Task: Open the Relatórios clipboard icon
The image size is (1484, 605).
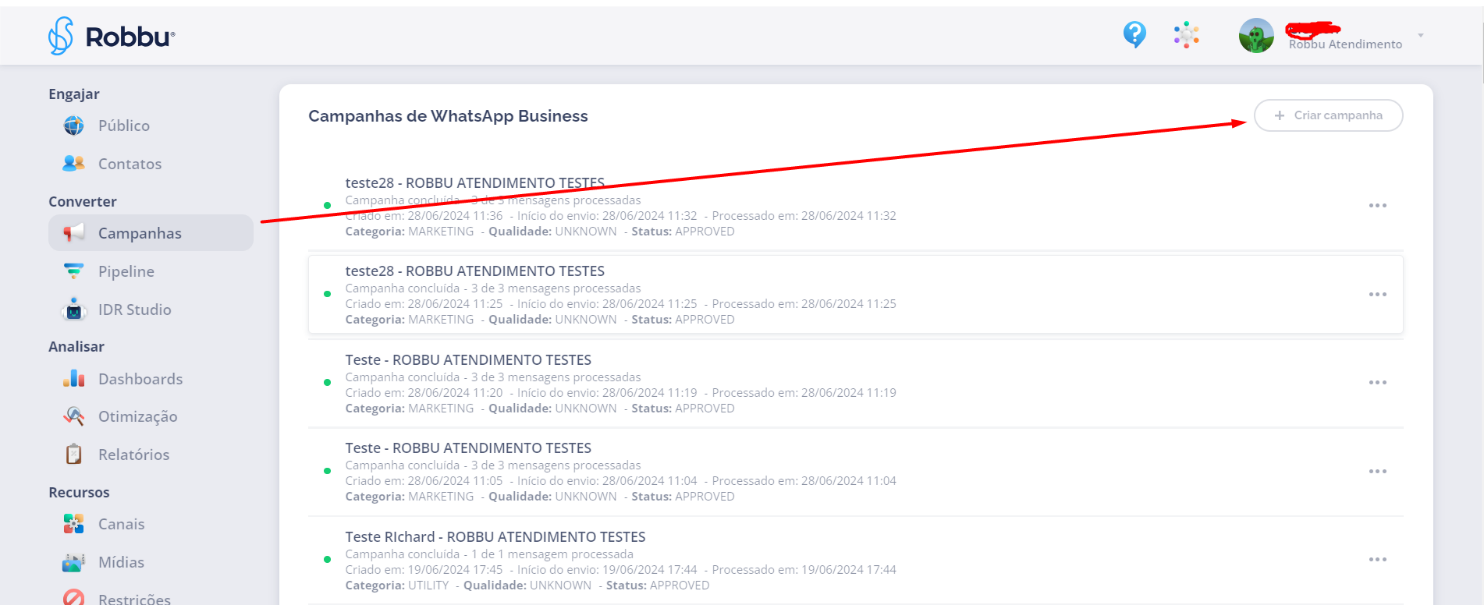Action: pos(74,455)
